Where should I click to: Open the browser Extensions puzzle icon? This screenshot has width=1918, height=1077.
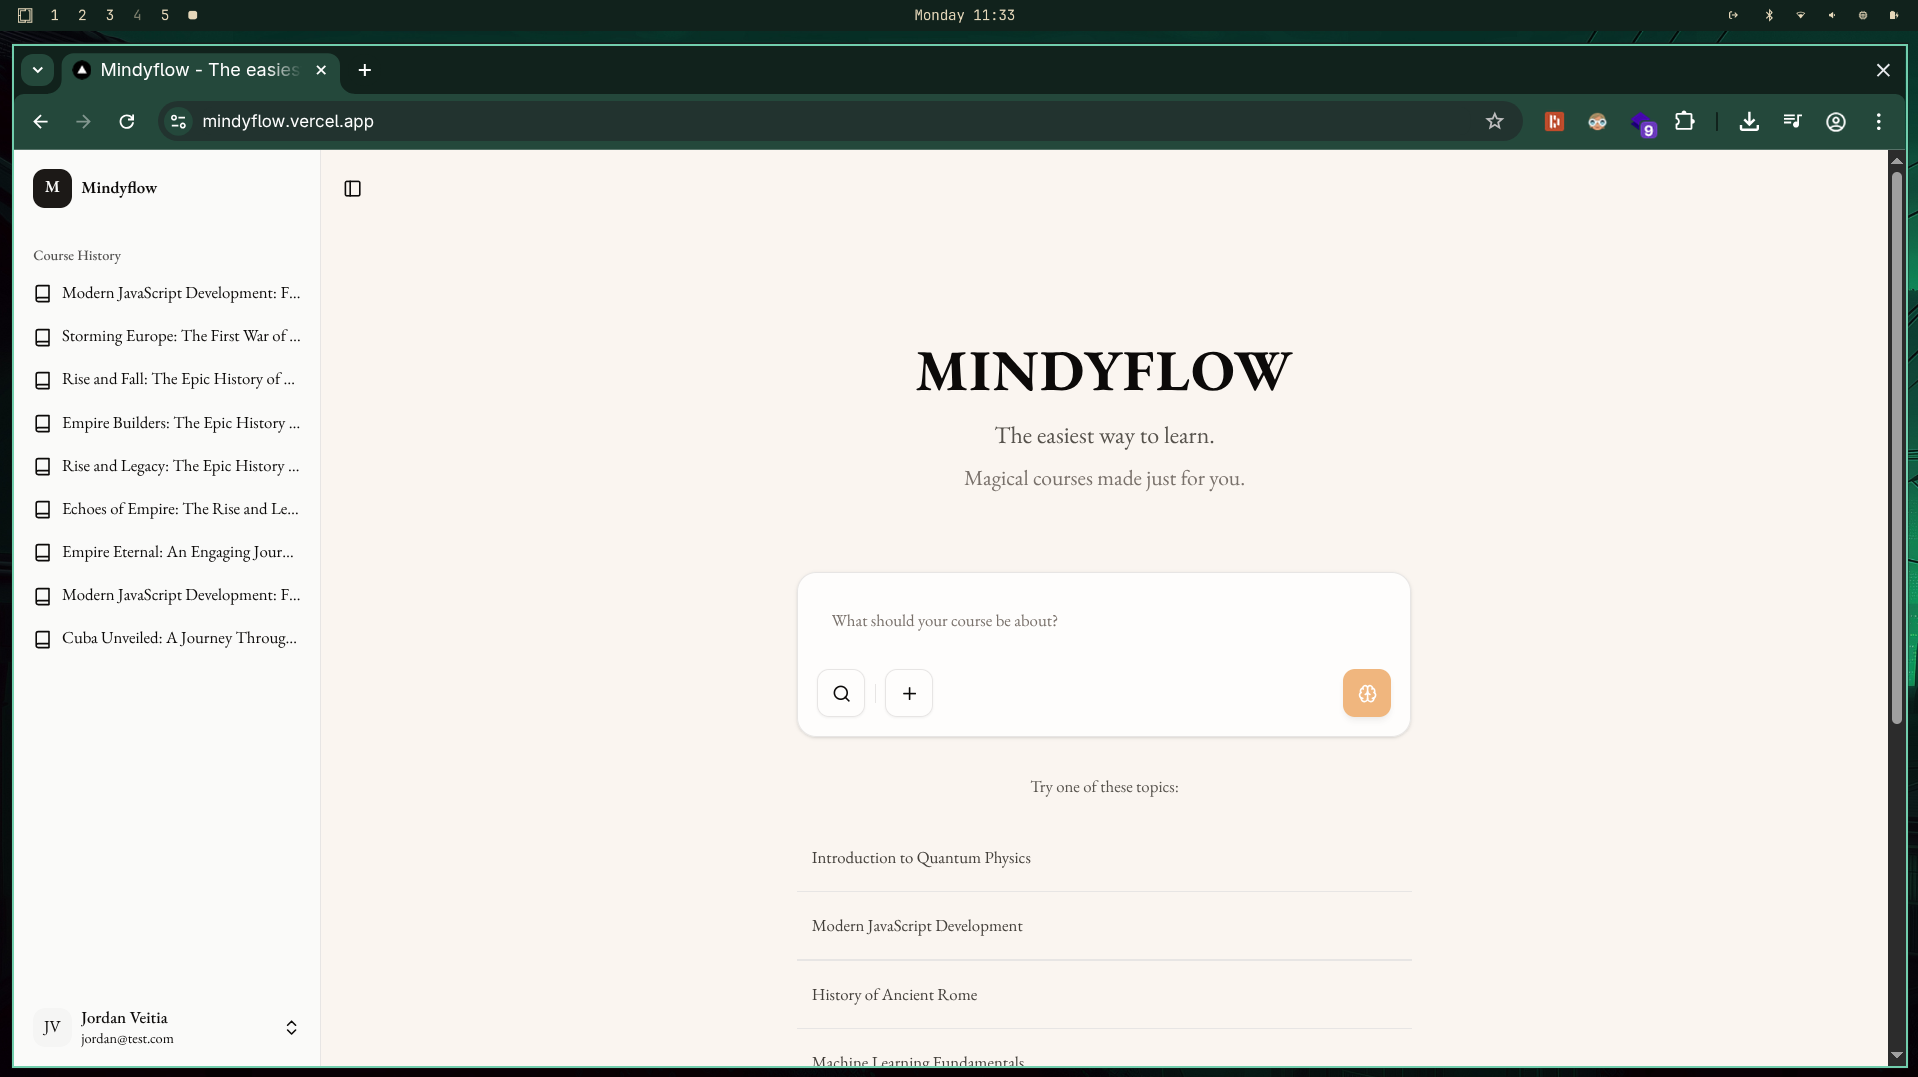1686,121
